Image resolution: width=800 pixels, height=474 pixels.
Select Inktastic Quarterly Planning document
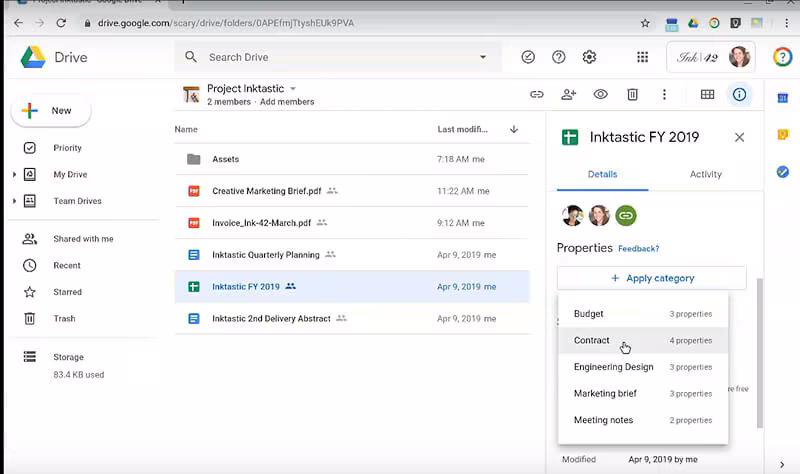coord(352,255)
